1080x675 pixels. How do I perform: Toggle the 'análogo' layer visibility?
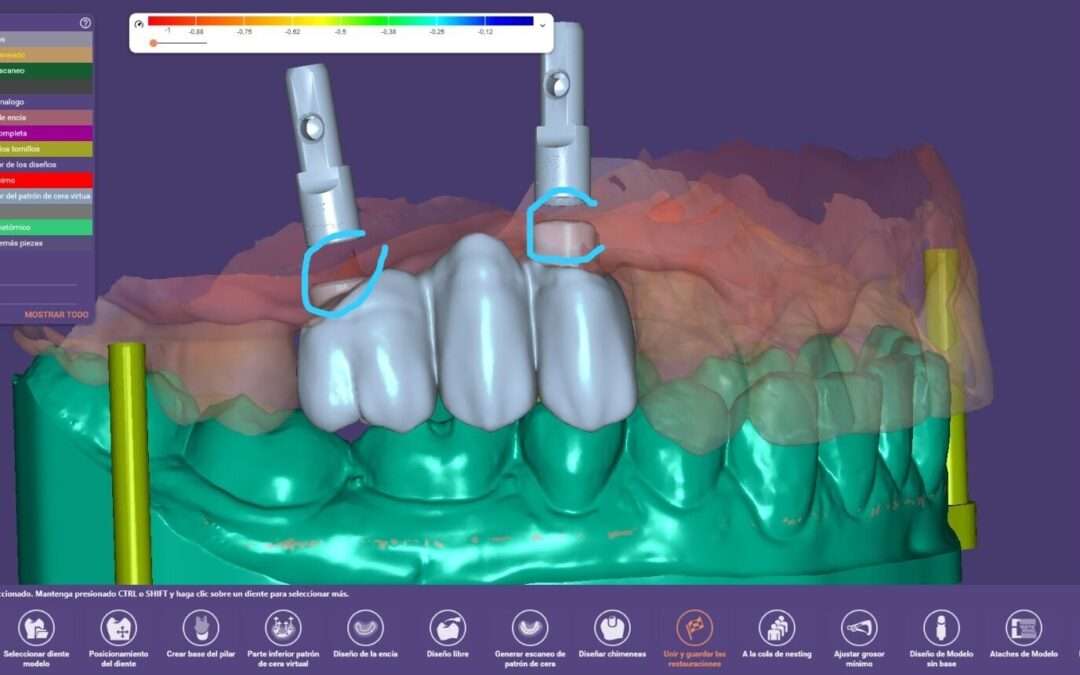pyautogui.click(x=46, y=102)
